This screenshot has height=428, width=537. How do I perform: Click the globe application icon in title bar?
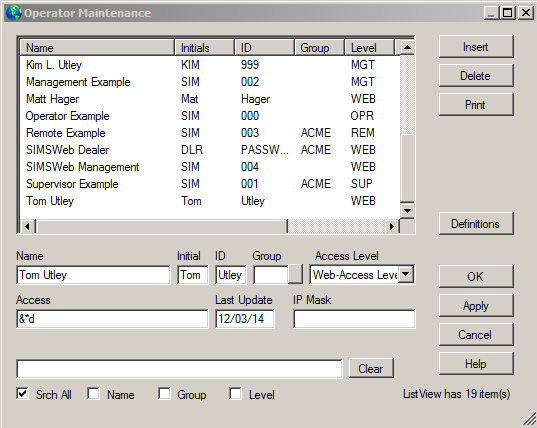(14, 13)
